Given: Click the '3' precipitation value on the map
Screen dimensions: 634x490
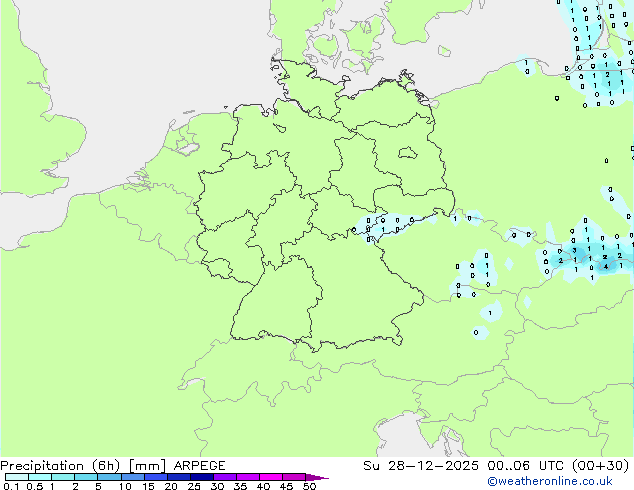Looking at the screenshot, I should (x=574, y=251).
